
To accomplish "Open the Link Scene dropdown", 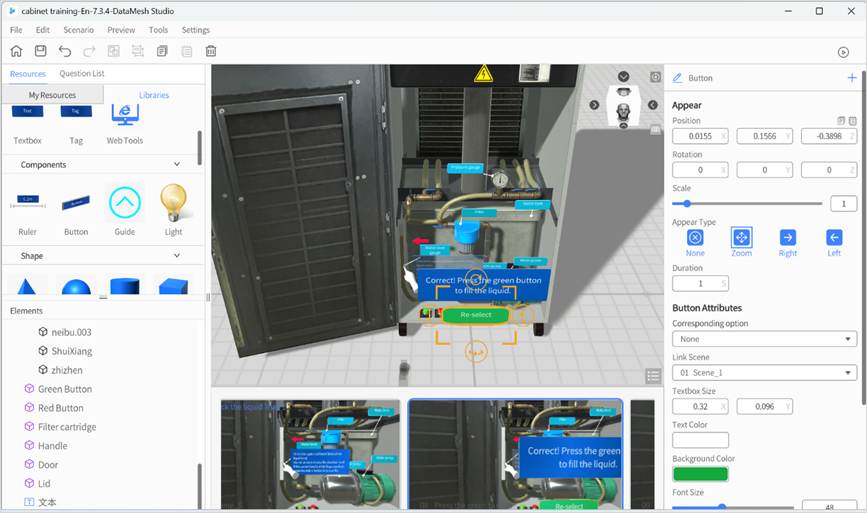I will 764,373.
